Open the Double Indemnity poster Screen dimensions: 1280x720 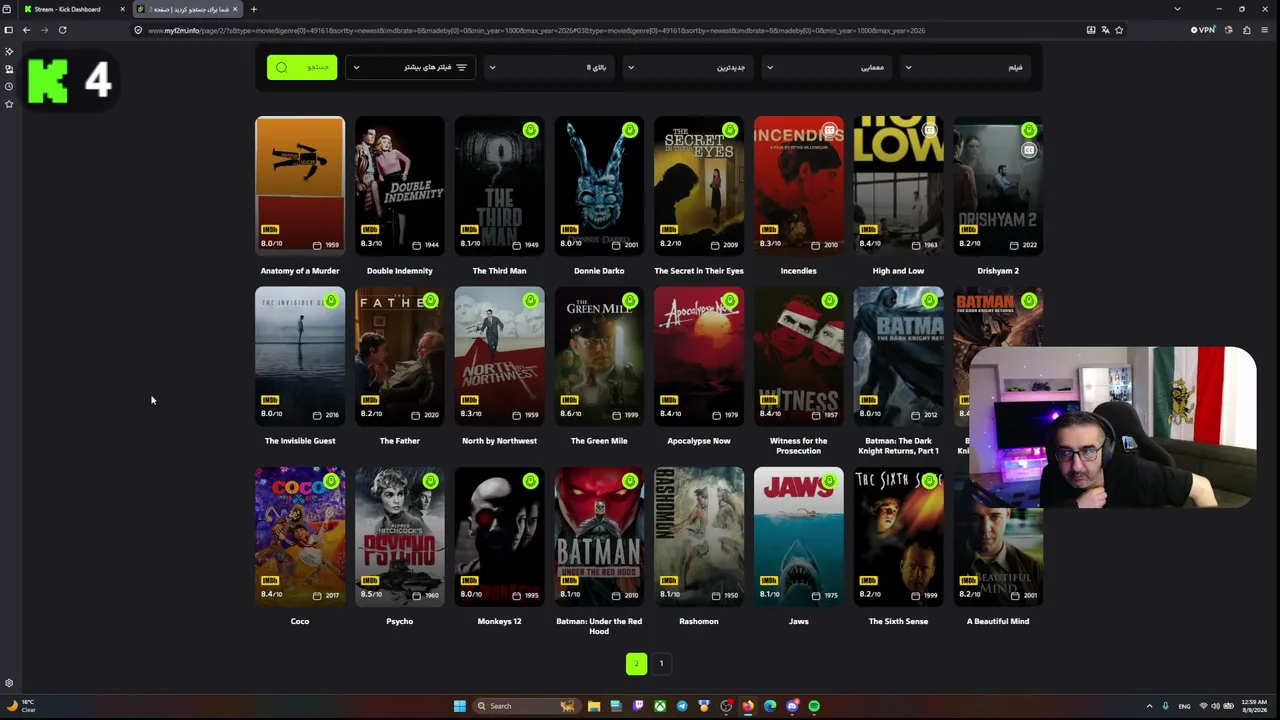pos(399,186)
